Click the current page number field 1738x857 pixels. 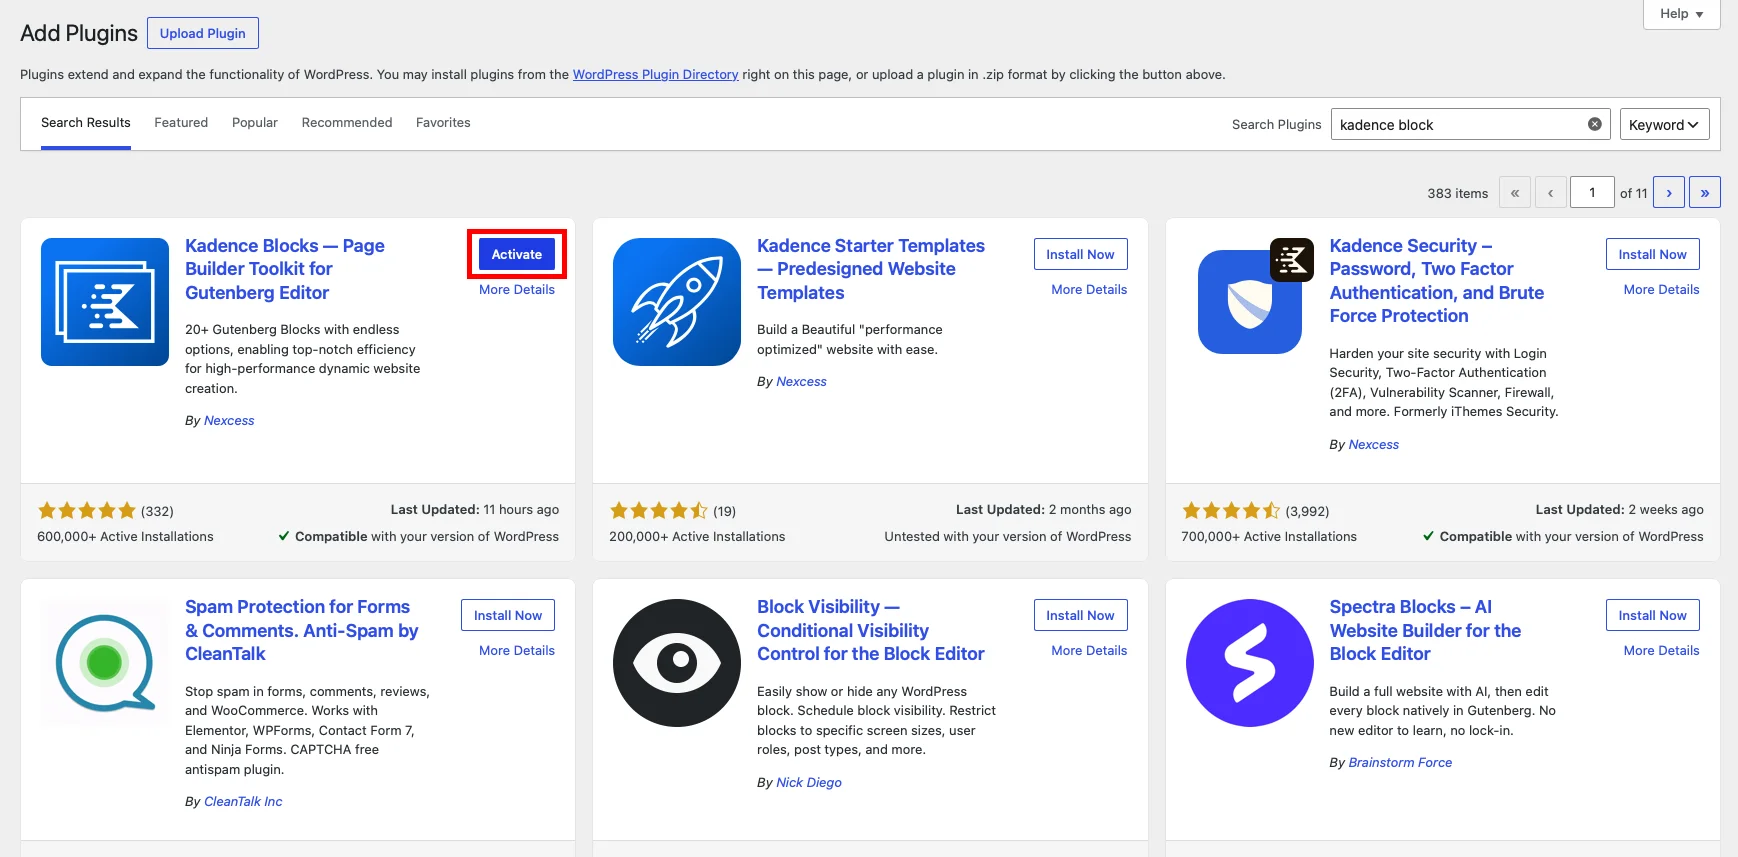(x=1592, y=192)
